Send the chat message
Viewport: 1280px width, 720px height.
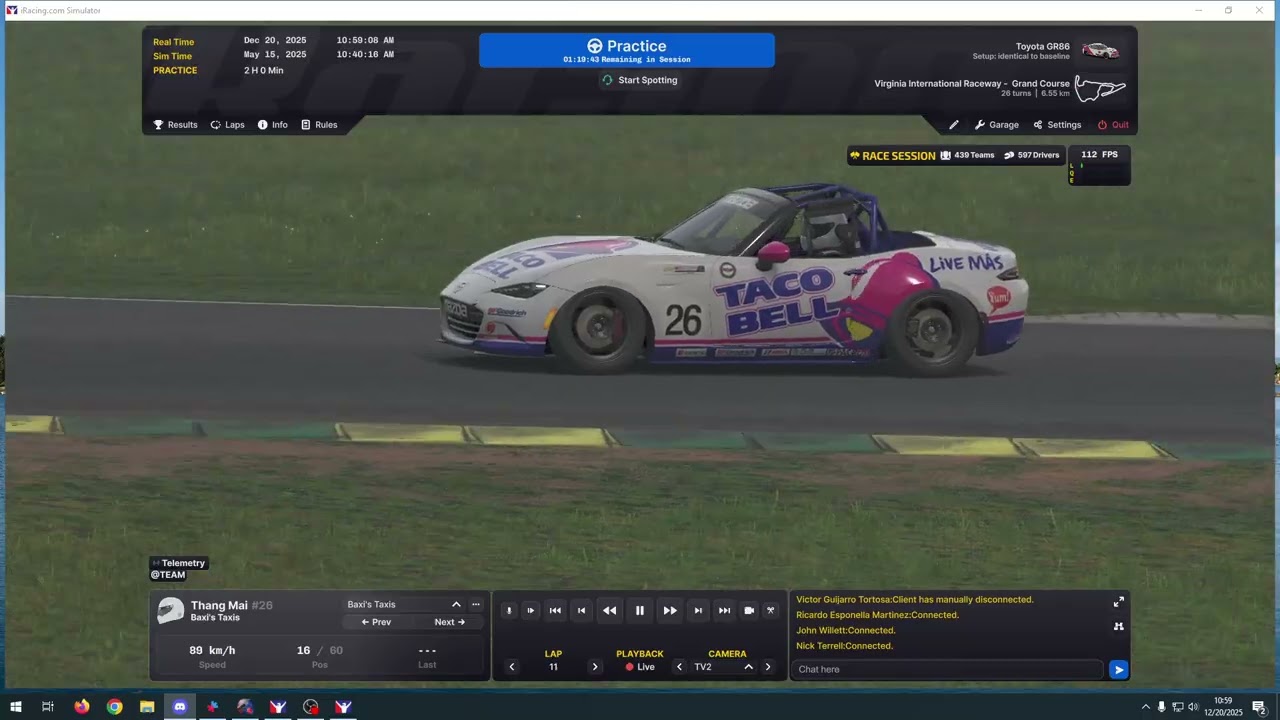1119,669
